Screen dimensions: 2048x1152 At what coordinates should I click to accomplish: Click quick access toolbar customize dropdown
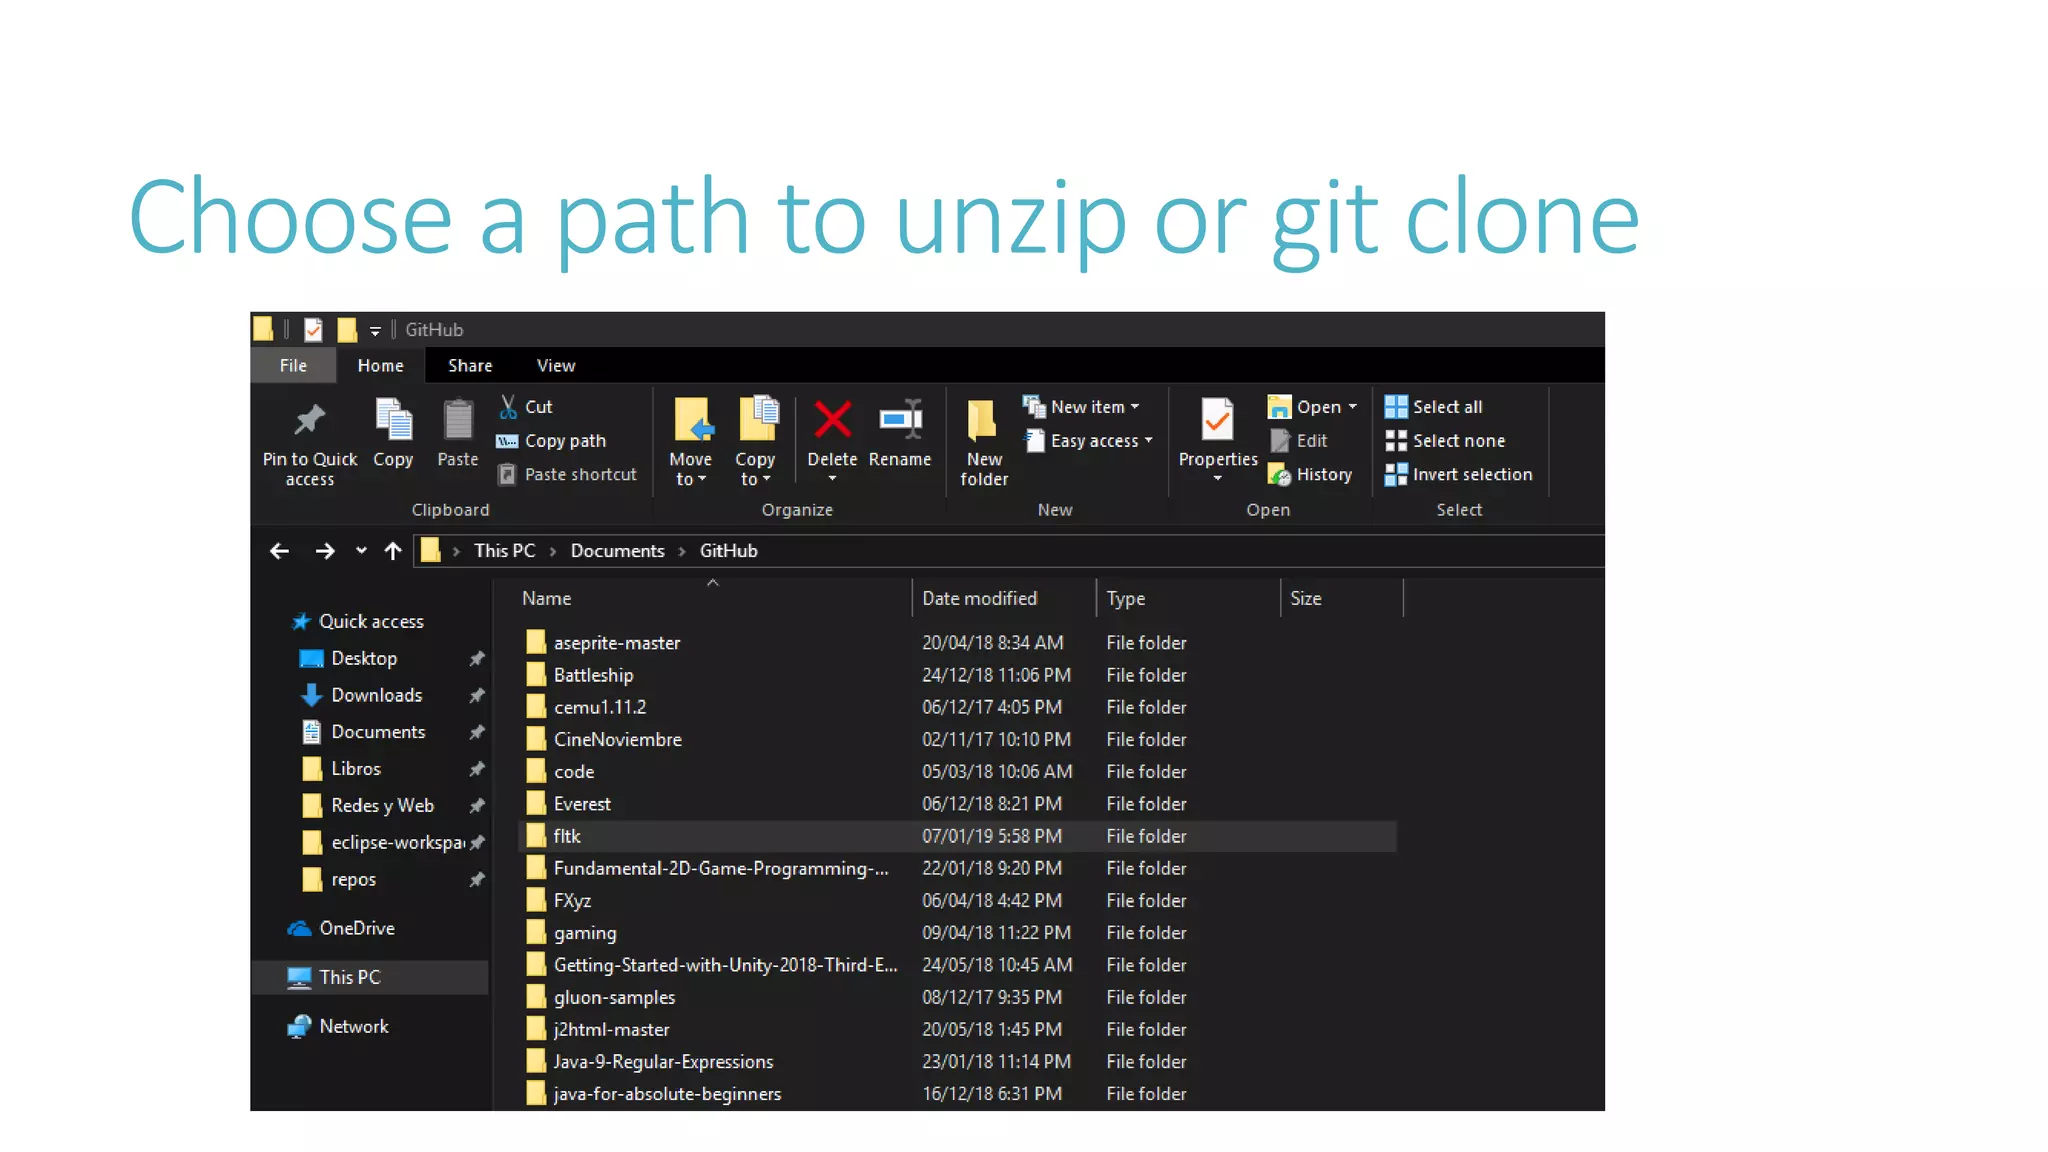click(x=375, y=330)
